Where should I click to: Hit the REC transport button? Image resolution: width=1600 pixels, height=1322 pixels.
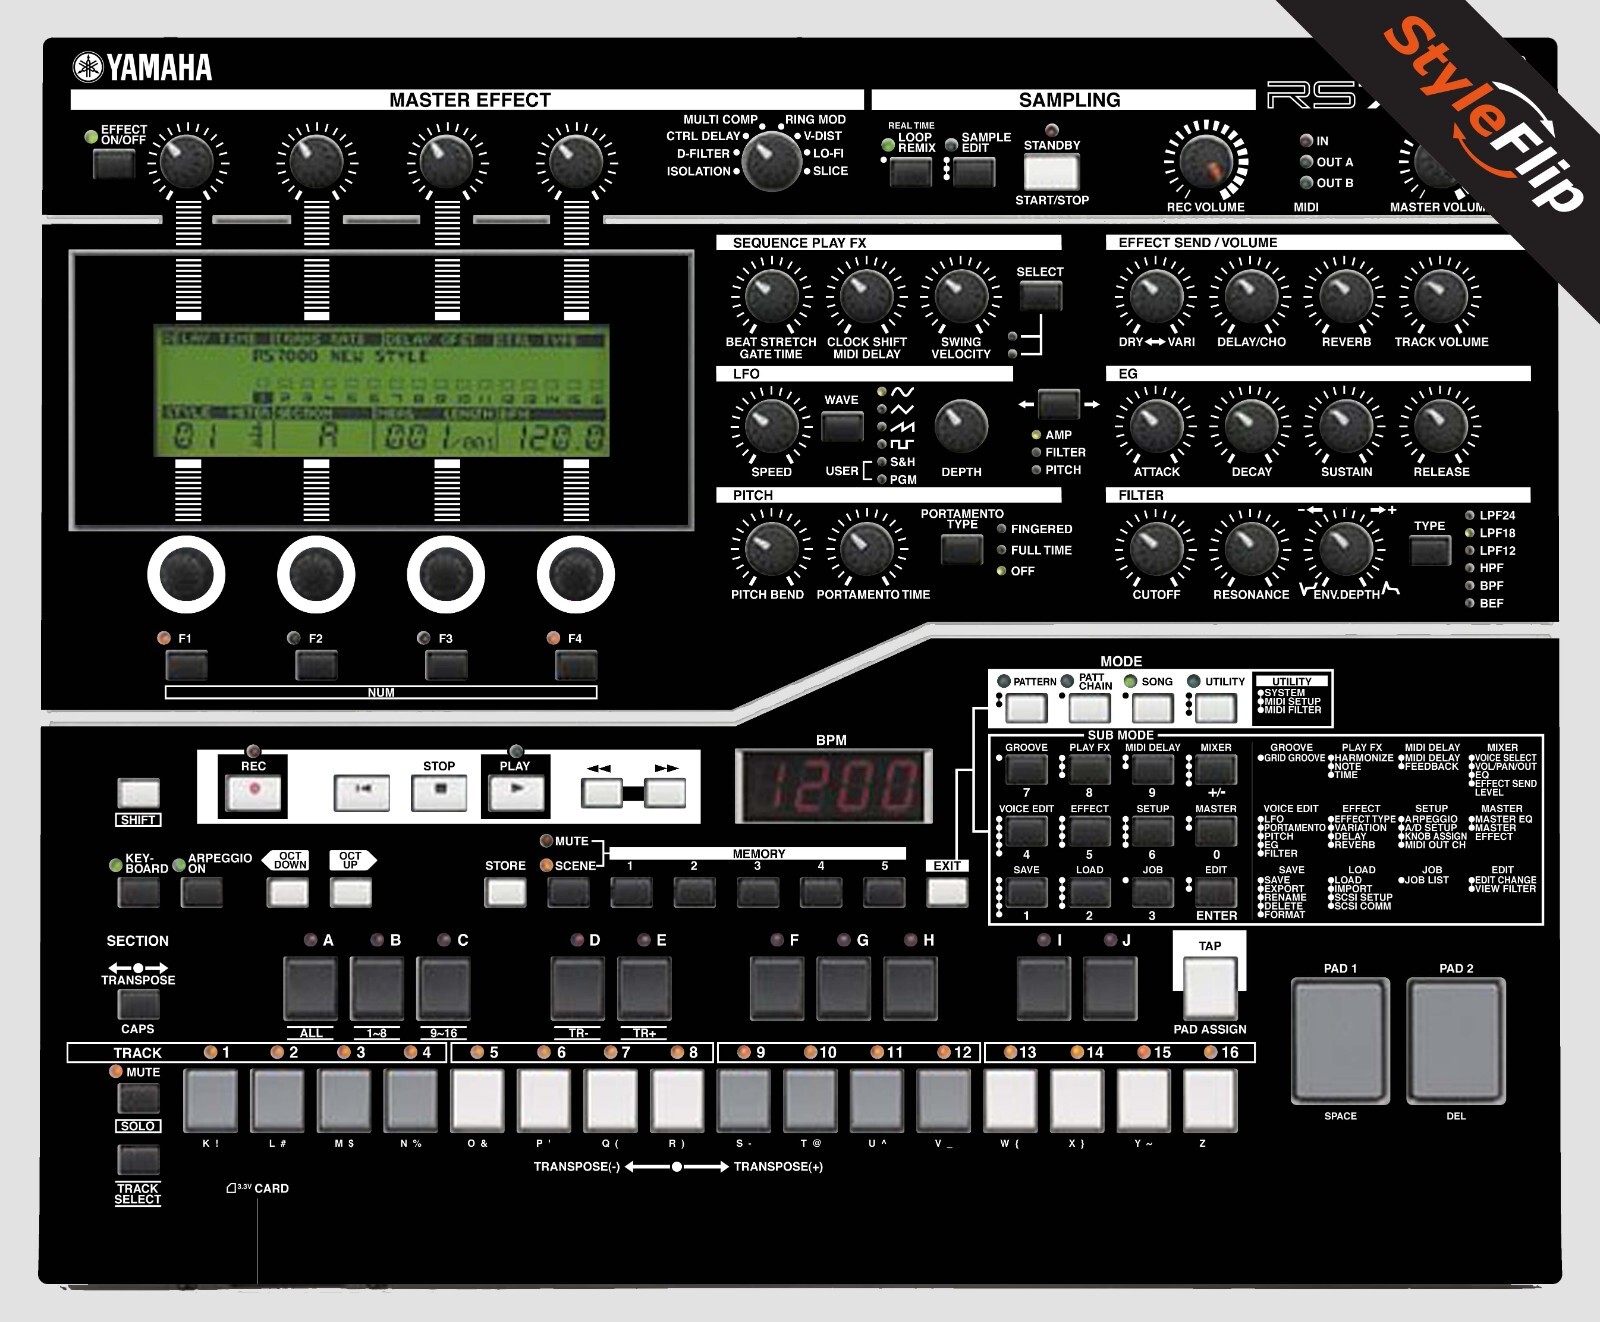tap(253, 792)
